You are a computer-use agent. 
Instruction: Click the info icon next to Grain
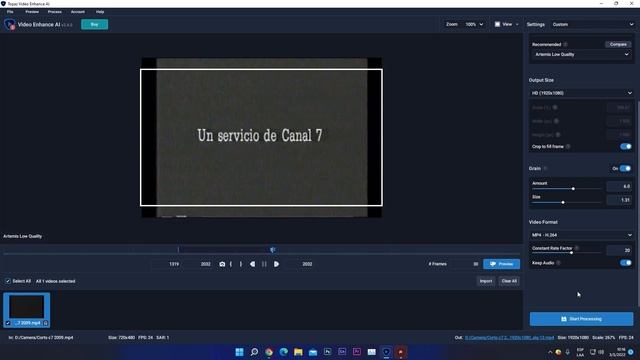[x=545, y=169]
